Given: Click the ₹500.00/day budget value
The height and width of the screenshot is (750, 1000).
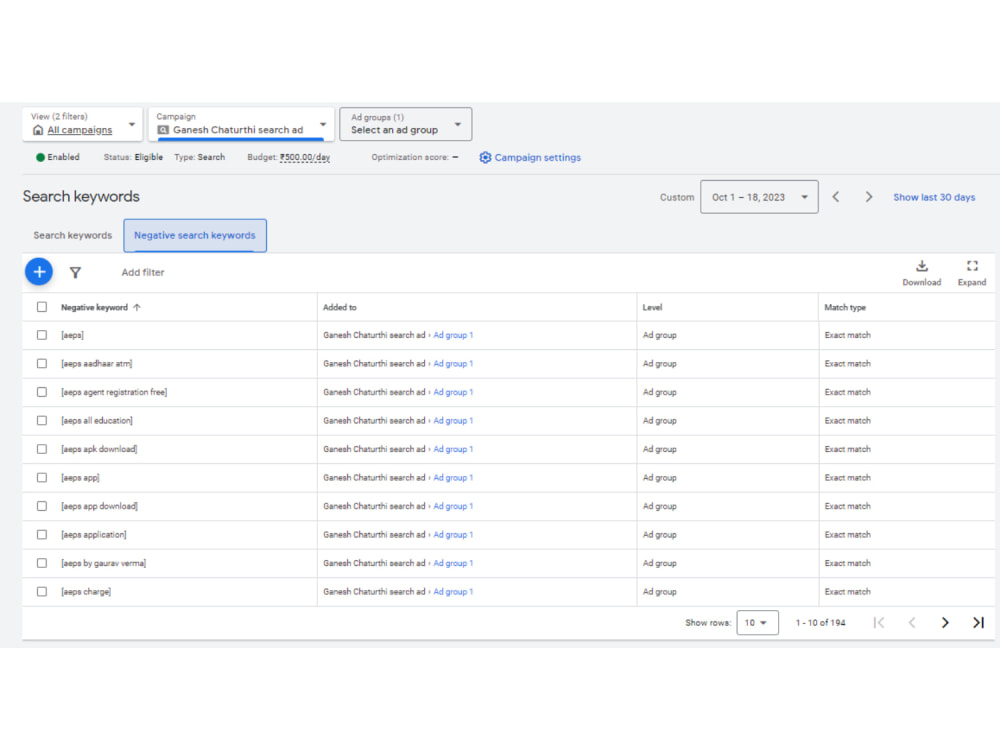Looking at the screenshot, I should (x=305, y=158).
